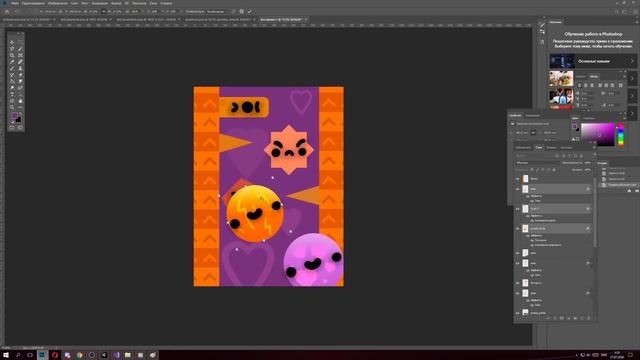This screenshot has width=640, height=360.
Task: Select the Blur tool
Action: (x=20, y=81)
